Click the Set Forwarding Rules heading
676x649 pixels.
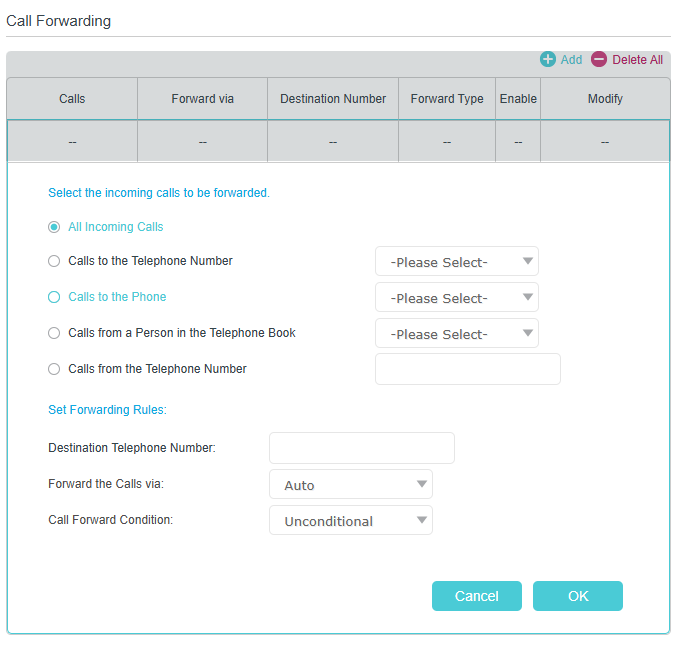click(x=107, y=410)
